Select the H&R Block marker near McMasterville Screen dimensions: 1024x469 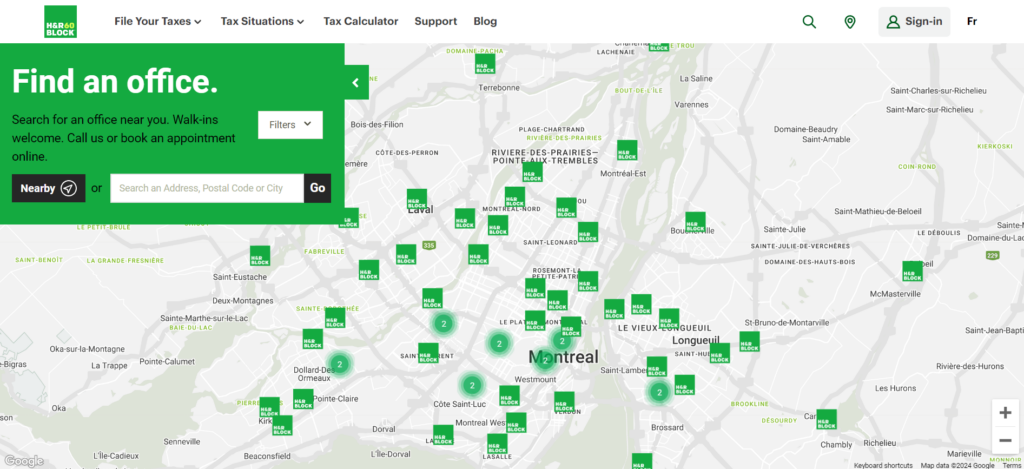(x=912, y=271)
